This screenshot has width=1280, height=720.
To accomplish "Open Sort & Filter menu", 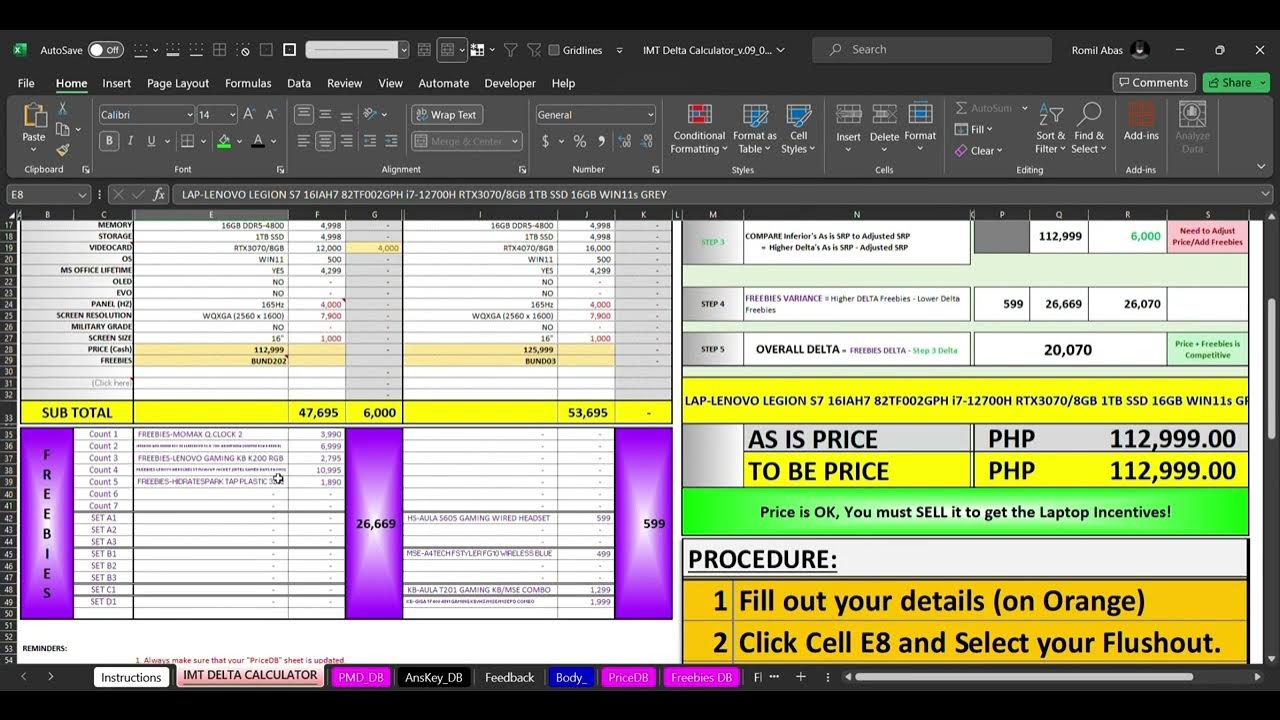I will (x=1051, y=128).
